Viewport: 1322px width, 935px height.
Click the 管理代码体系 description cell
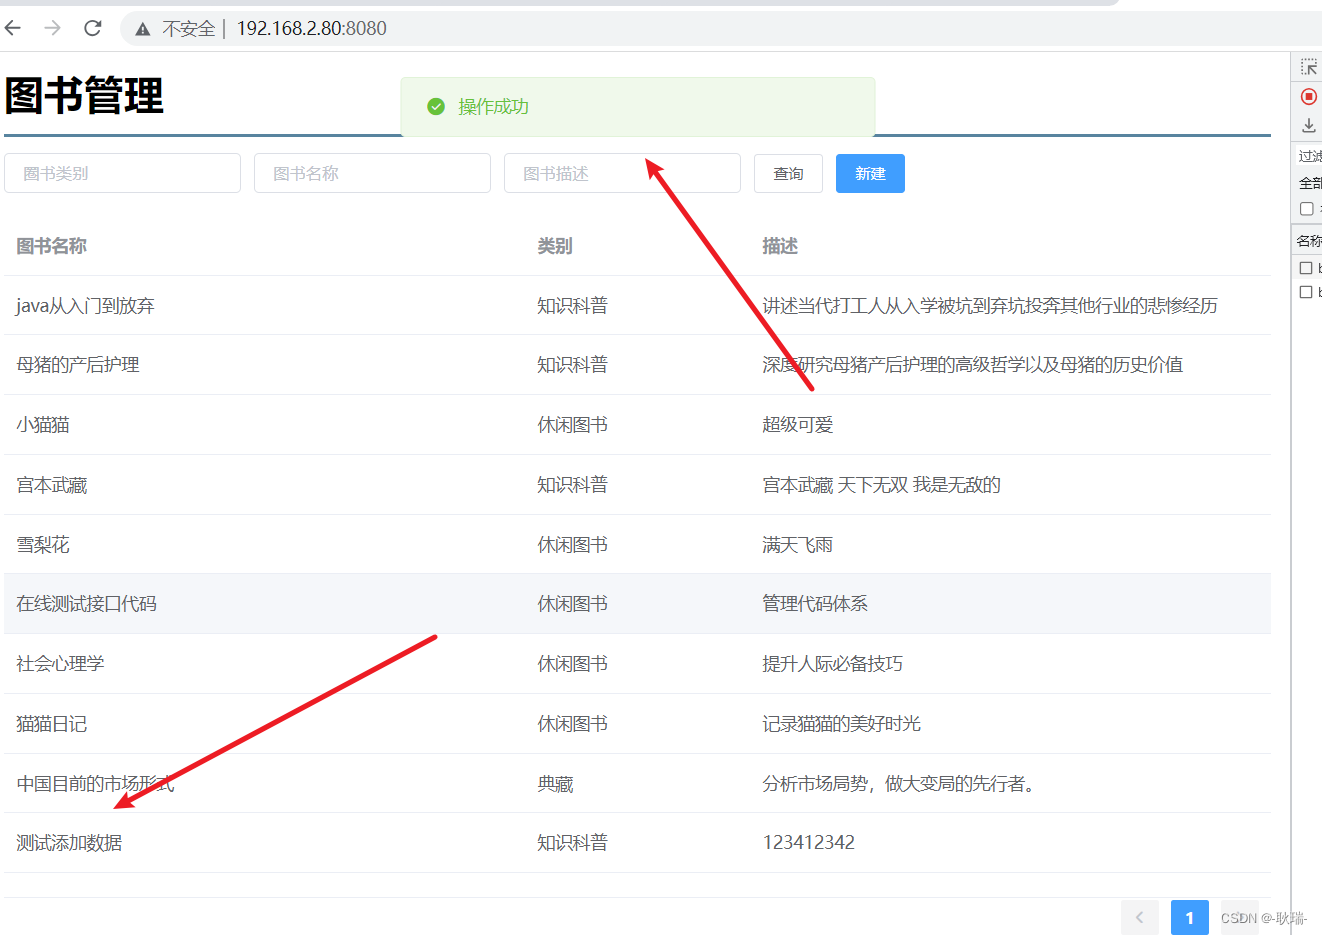(x=815, y=604)
